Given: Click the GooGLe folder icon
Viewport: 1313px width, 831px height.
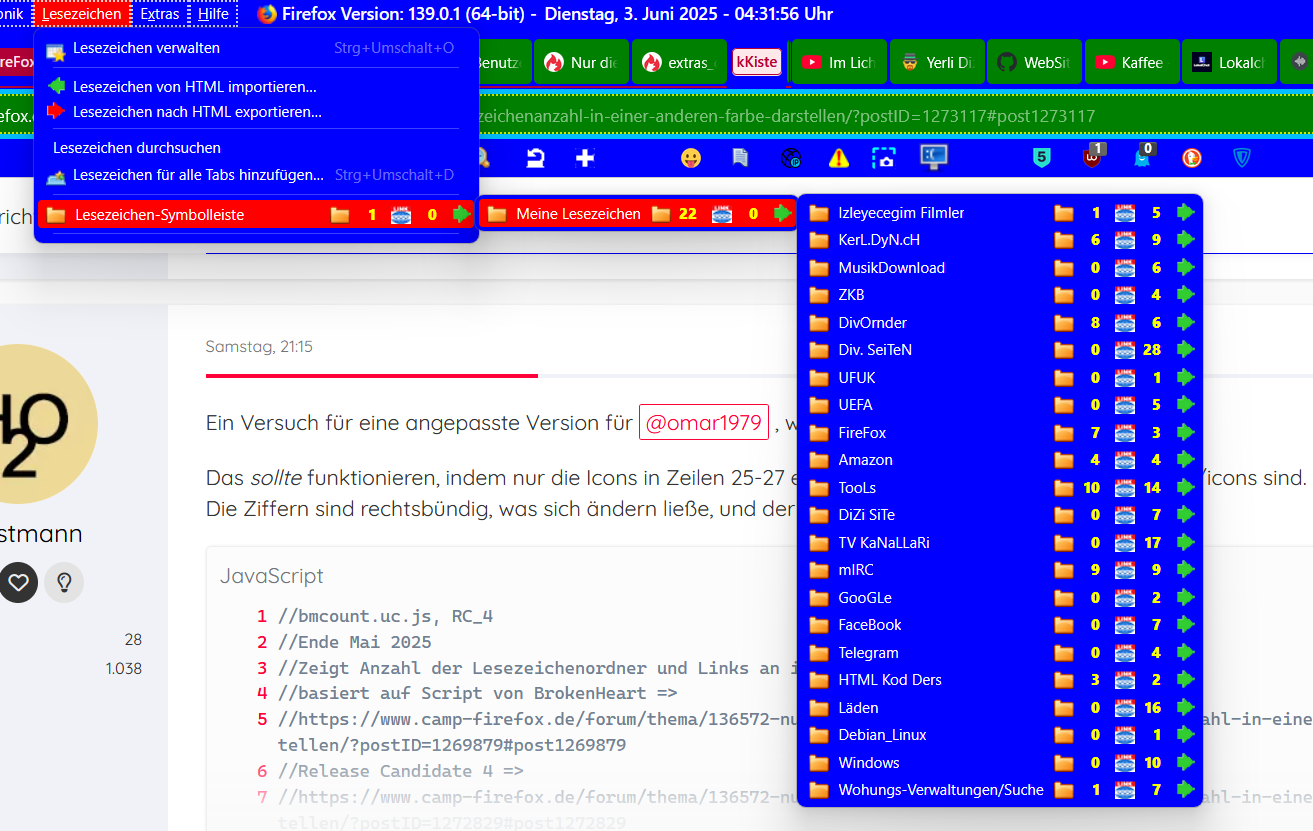Looking at the screenshot, I should coord(820,598).
